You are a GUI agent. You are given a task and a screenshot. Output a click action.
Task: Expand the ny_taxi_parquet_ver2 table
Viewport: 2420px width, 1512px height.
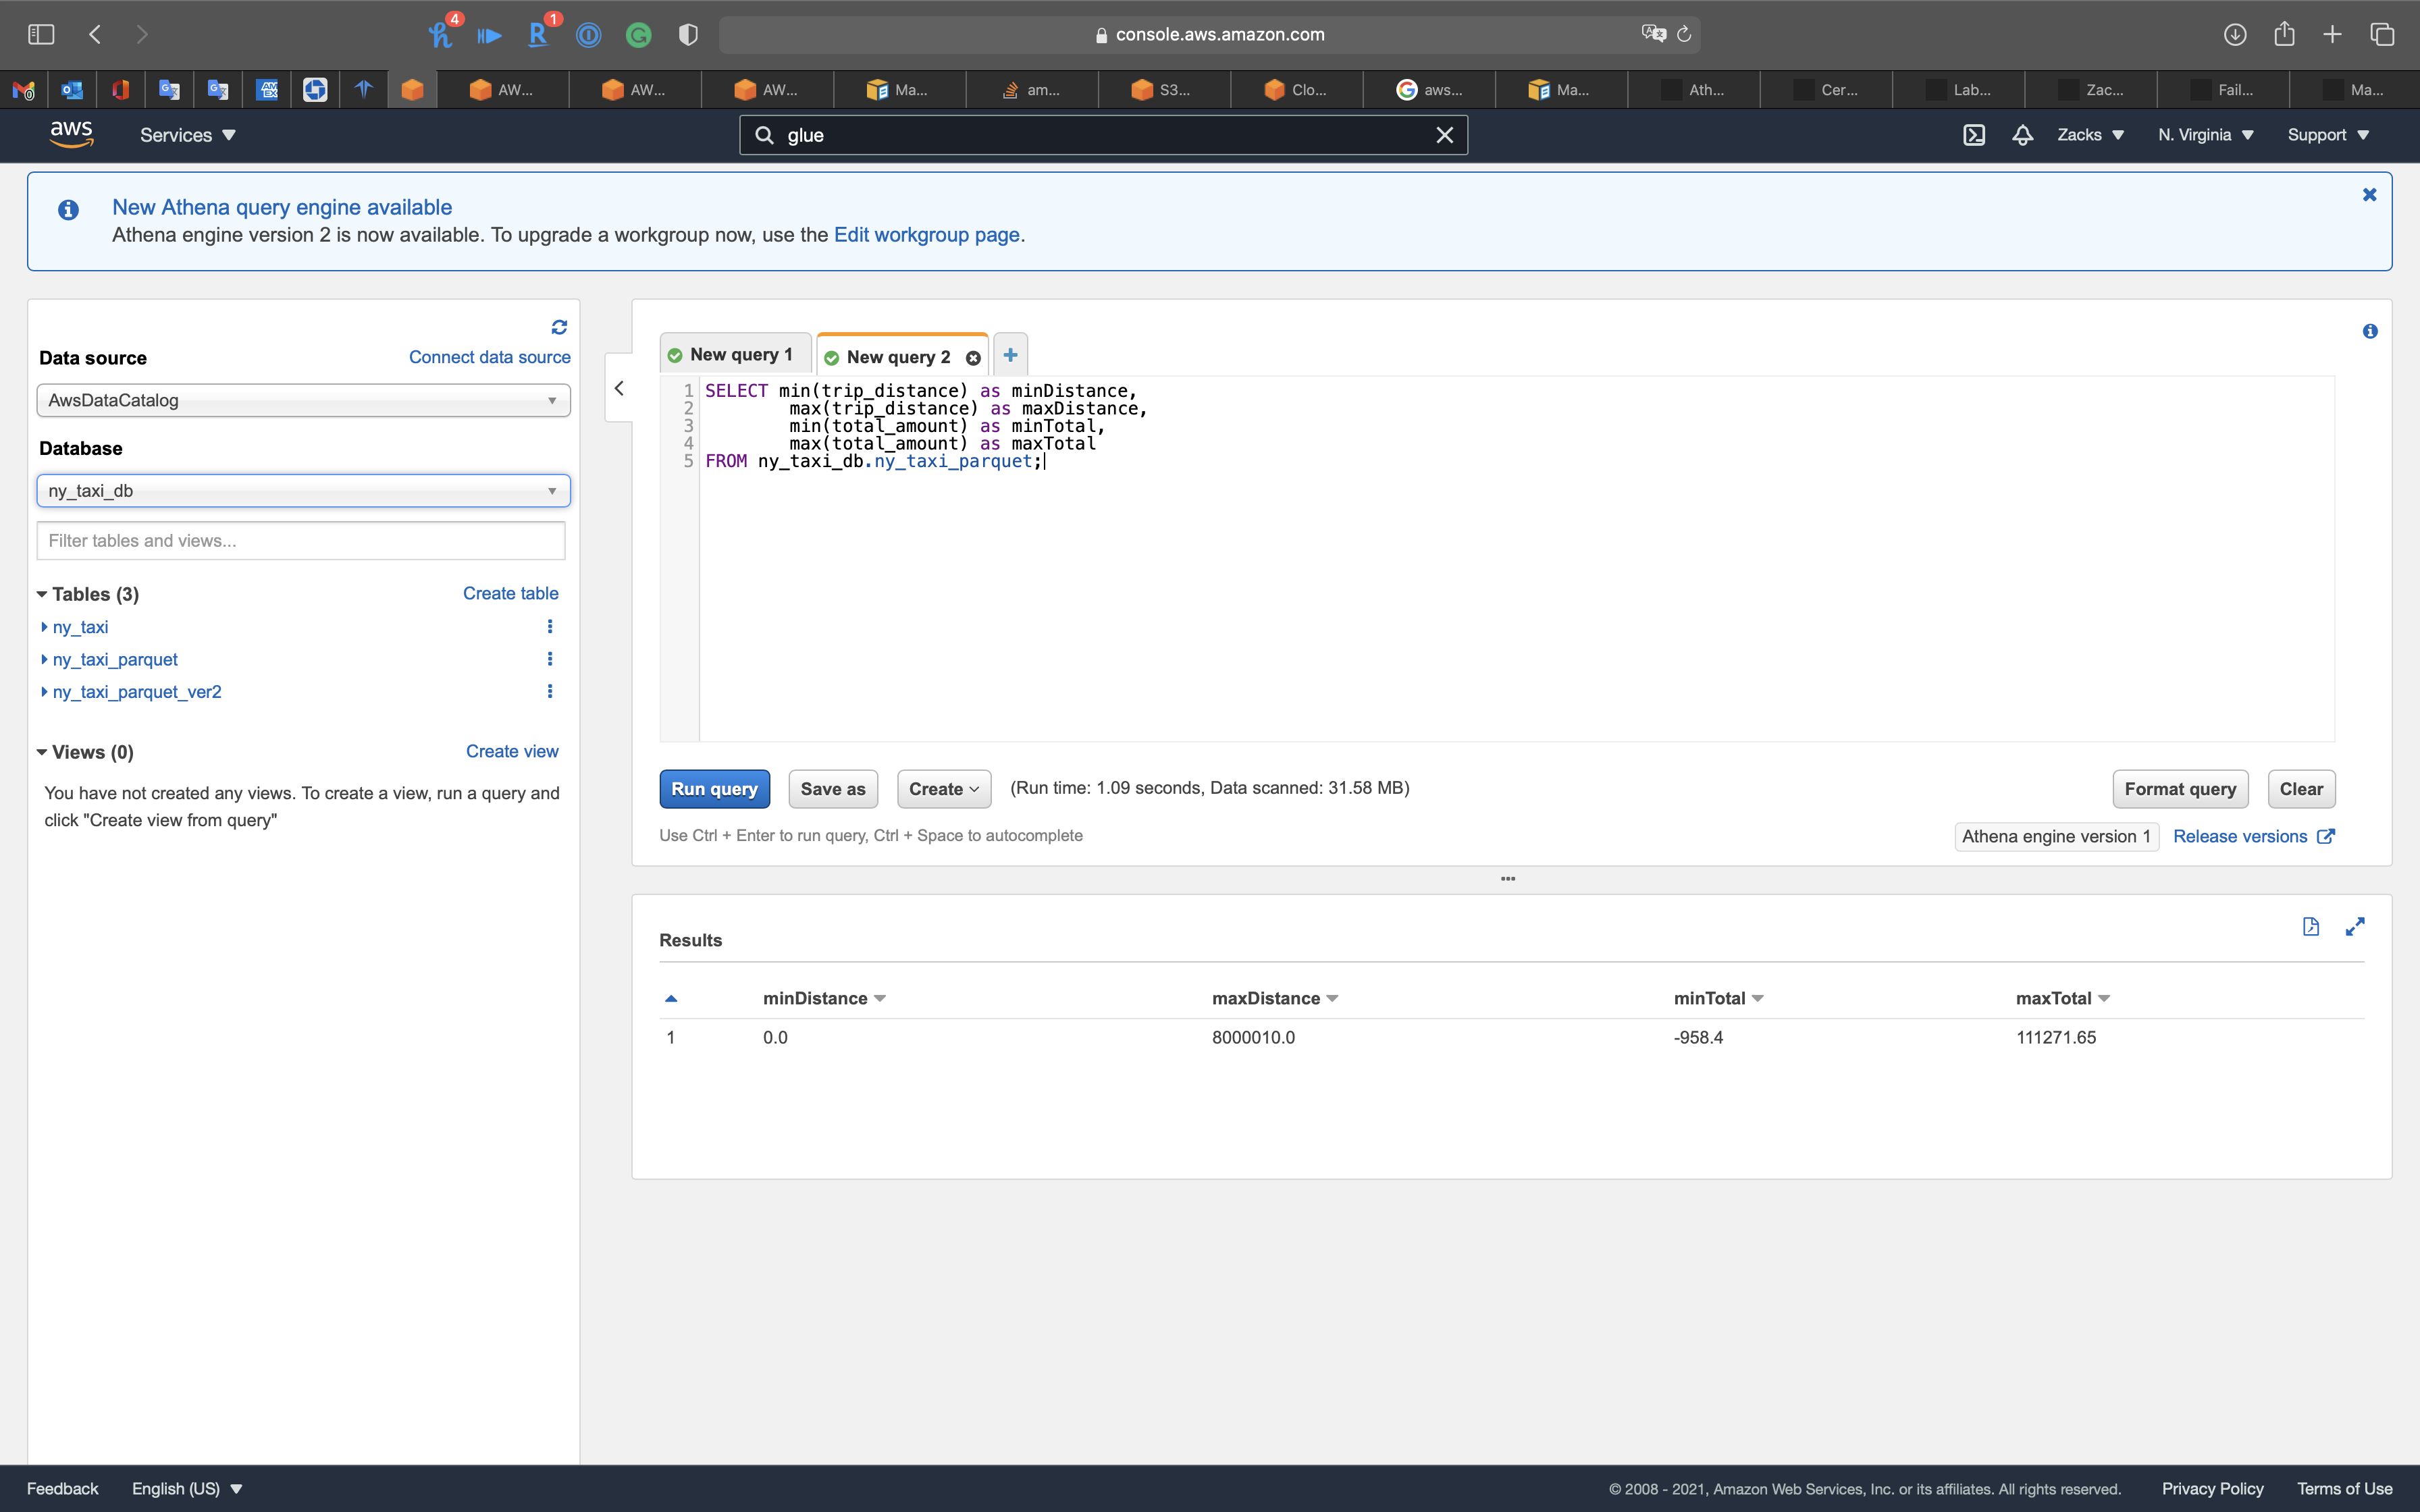(x=44, y=692)
